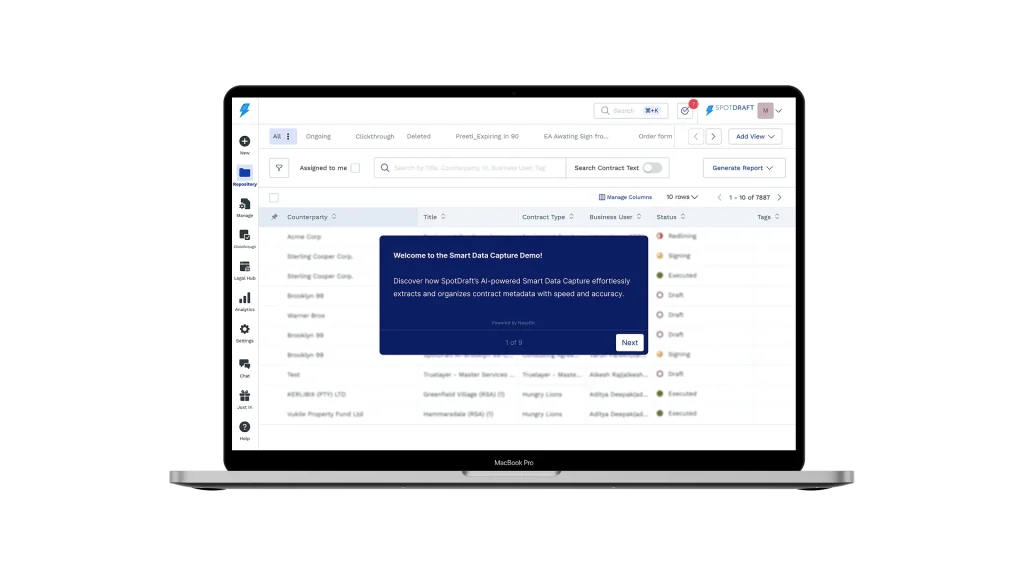Sort by Business User column arrows

tap(639, 217)
